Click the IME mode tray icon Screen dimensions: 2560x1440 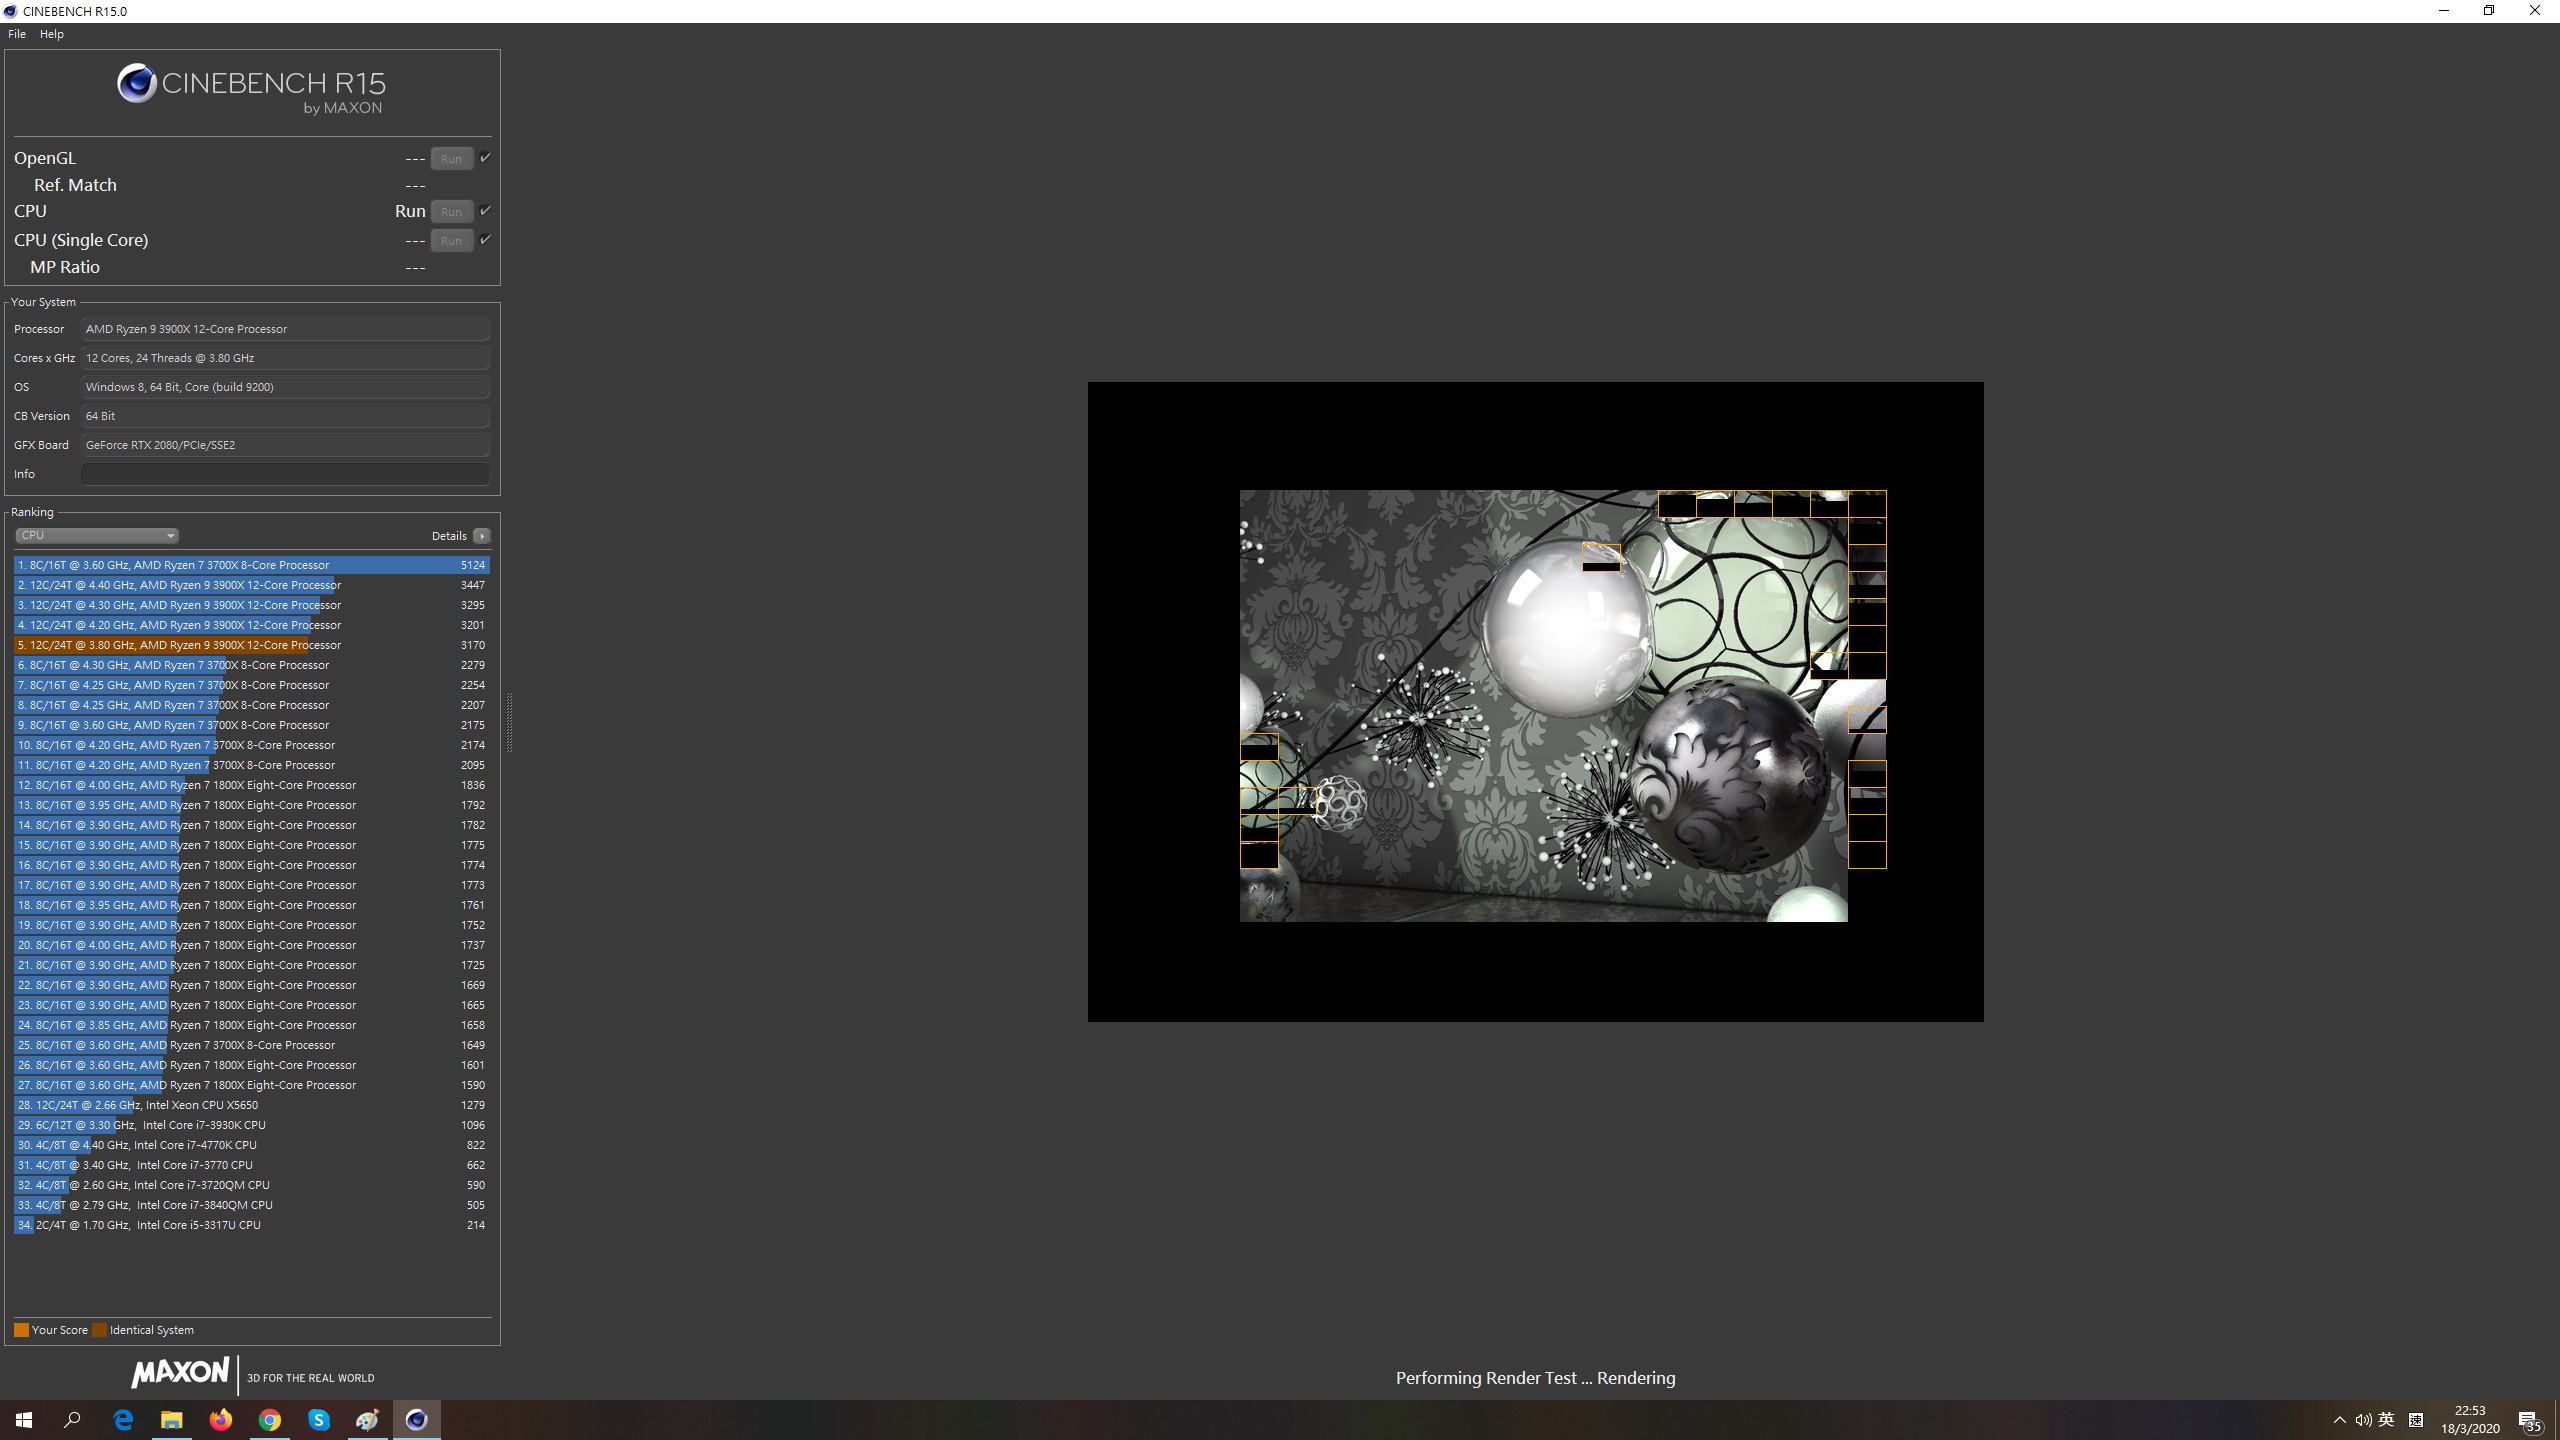click(2416, 1420)
